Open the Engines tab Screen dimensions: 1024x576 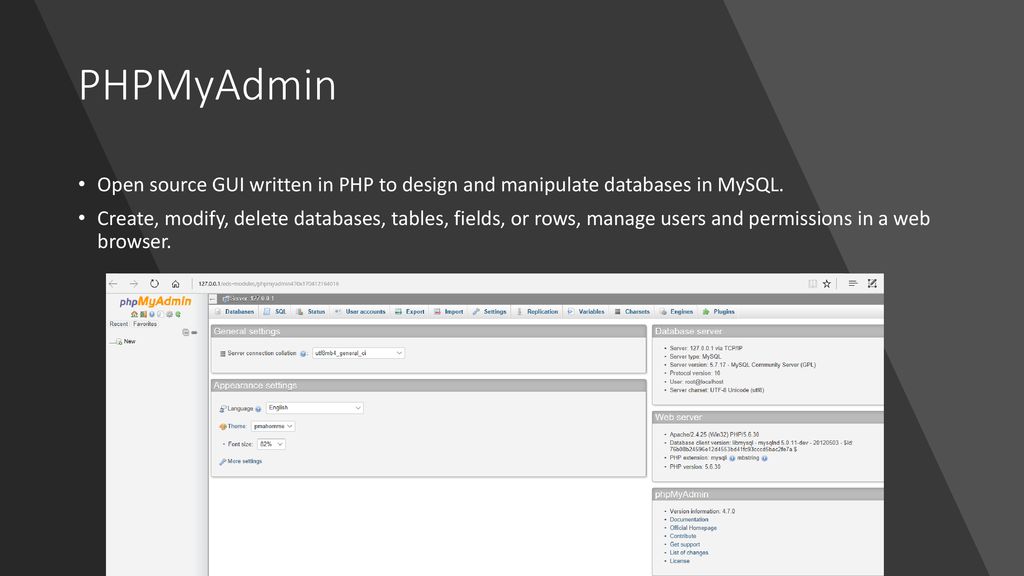[x=677, y=312]
